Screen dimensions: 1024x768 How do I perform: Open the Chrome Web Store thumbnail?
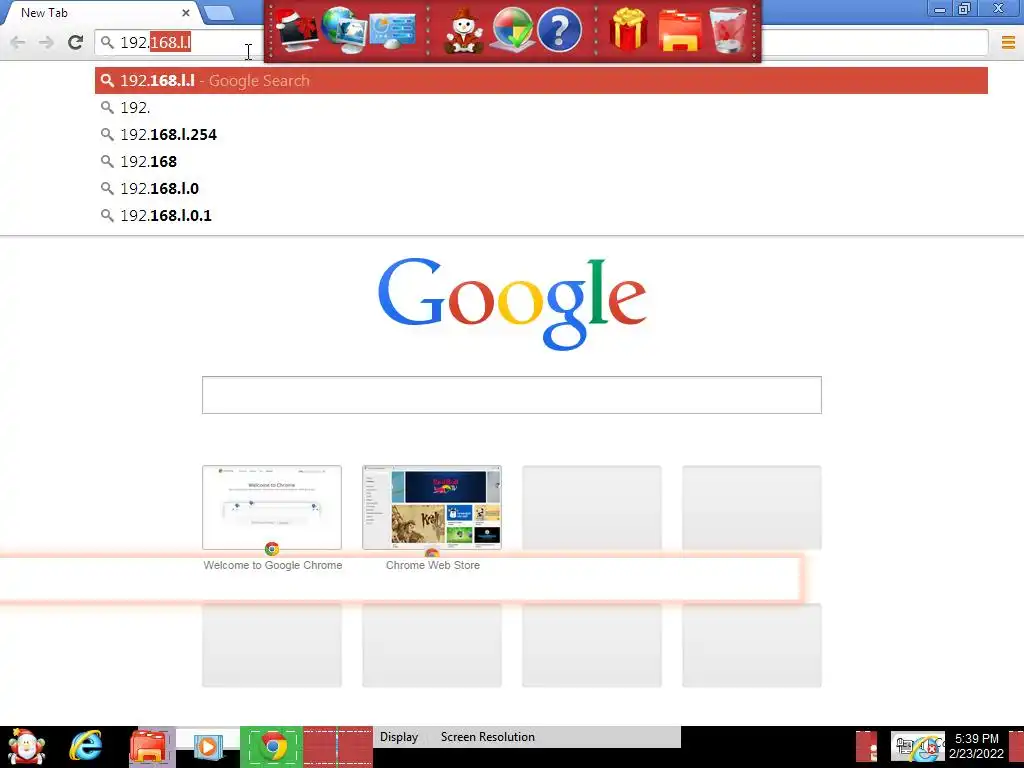(432, 507)
